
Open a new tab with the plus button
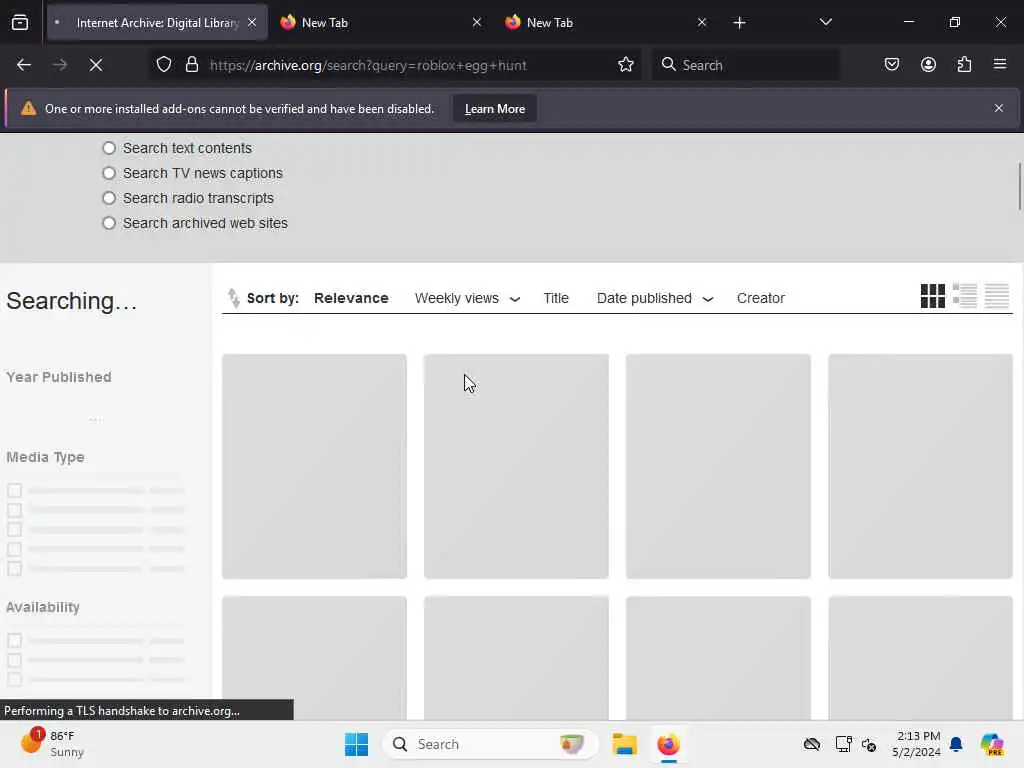click(x=739, y=23)
